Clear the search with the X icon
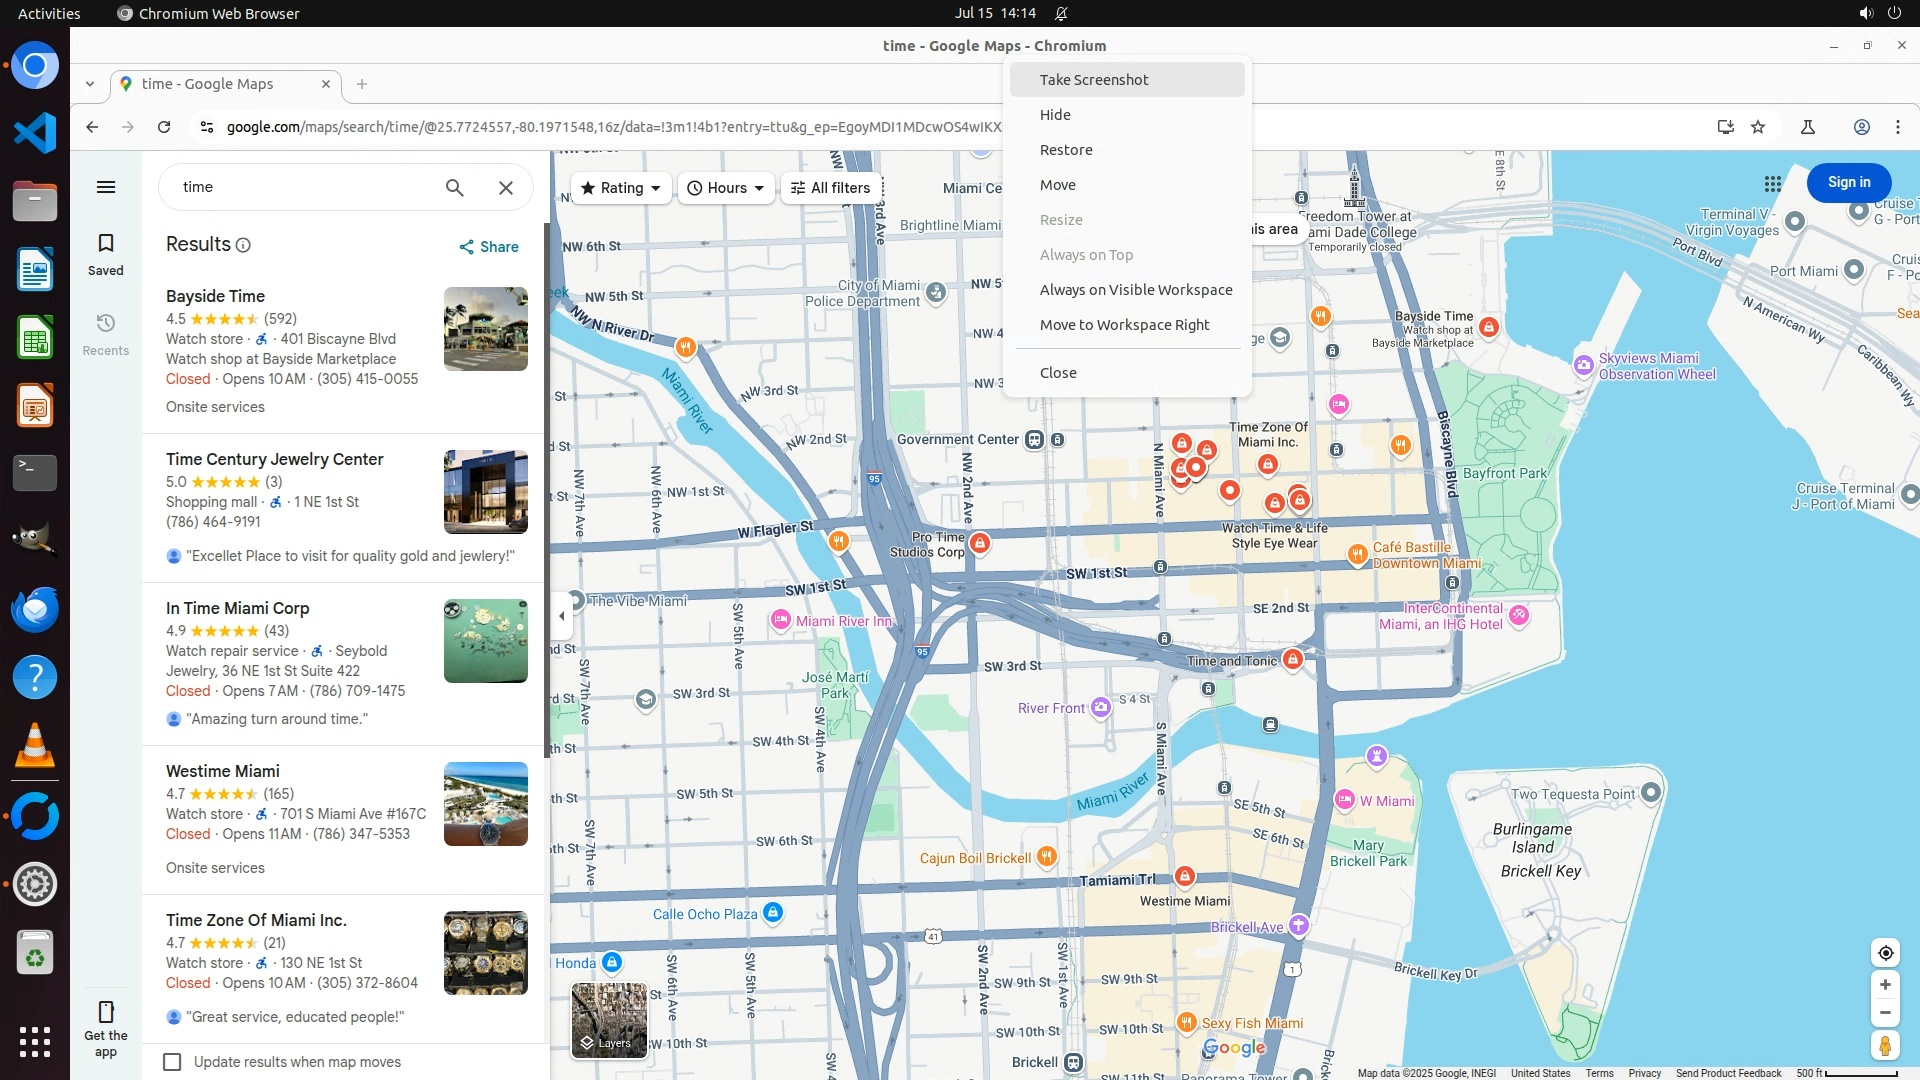Viewport: 1920px width, 1080px height. (x=506, y=187)
